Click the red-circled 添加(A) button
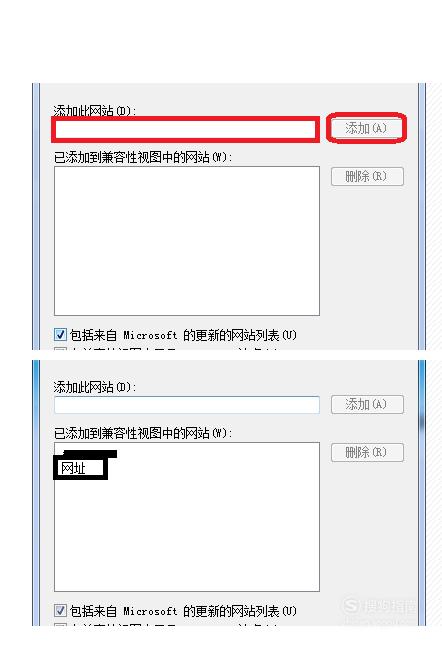The width and height of the screenshot is (442, 652). point(366,128)
